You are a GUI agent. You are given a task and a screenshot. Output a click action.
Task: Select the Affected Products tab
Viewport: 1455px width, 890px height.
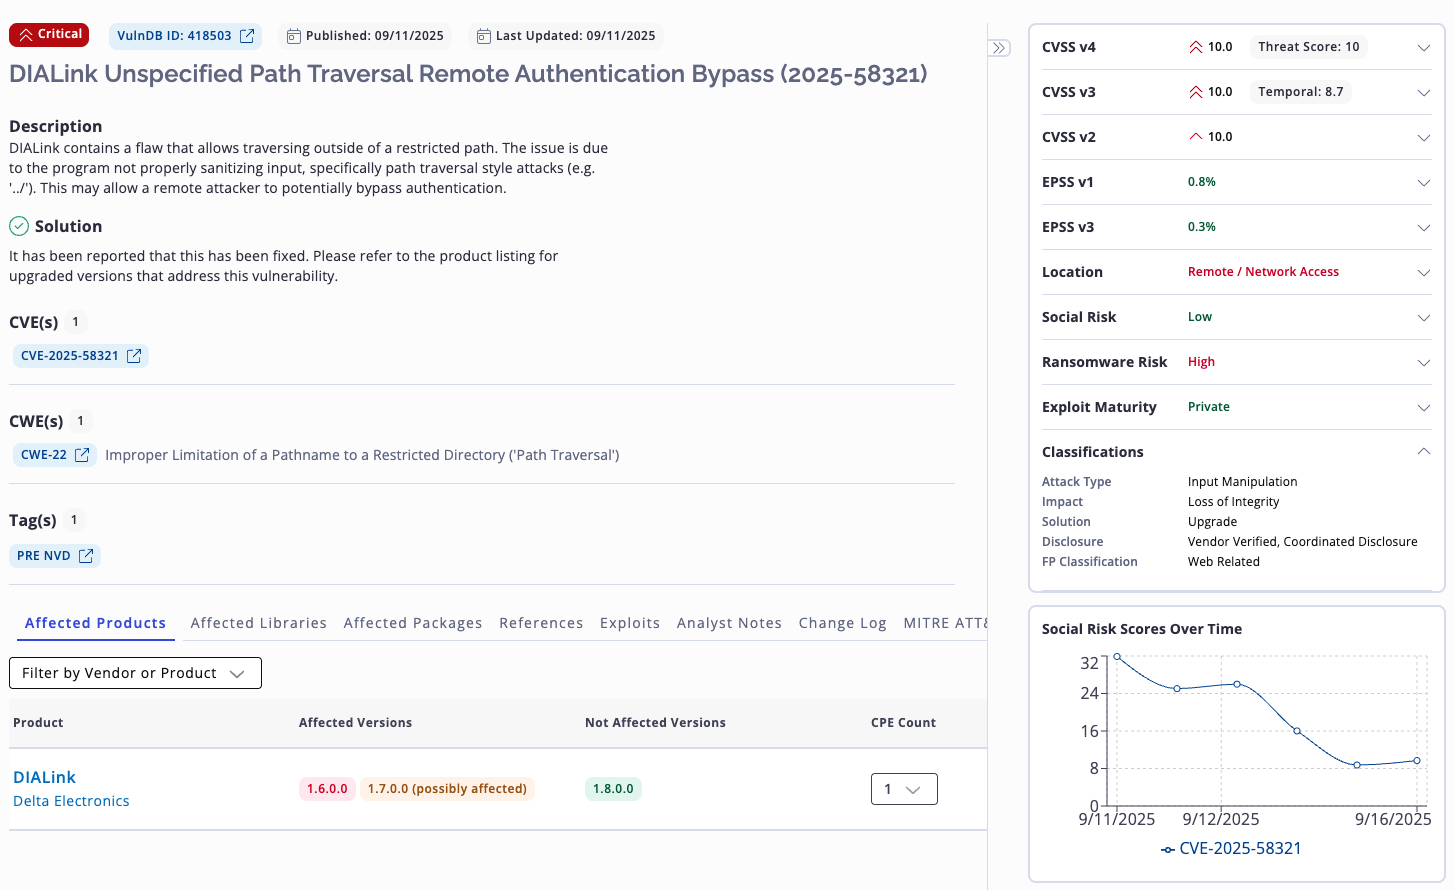click(96, 623)
